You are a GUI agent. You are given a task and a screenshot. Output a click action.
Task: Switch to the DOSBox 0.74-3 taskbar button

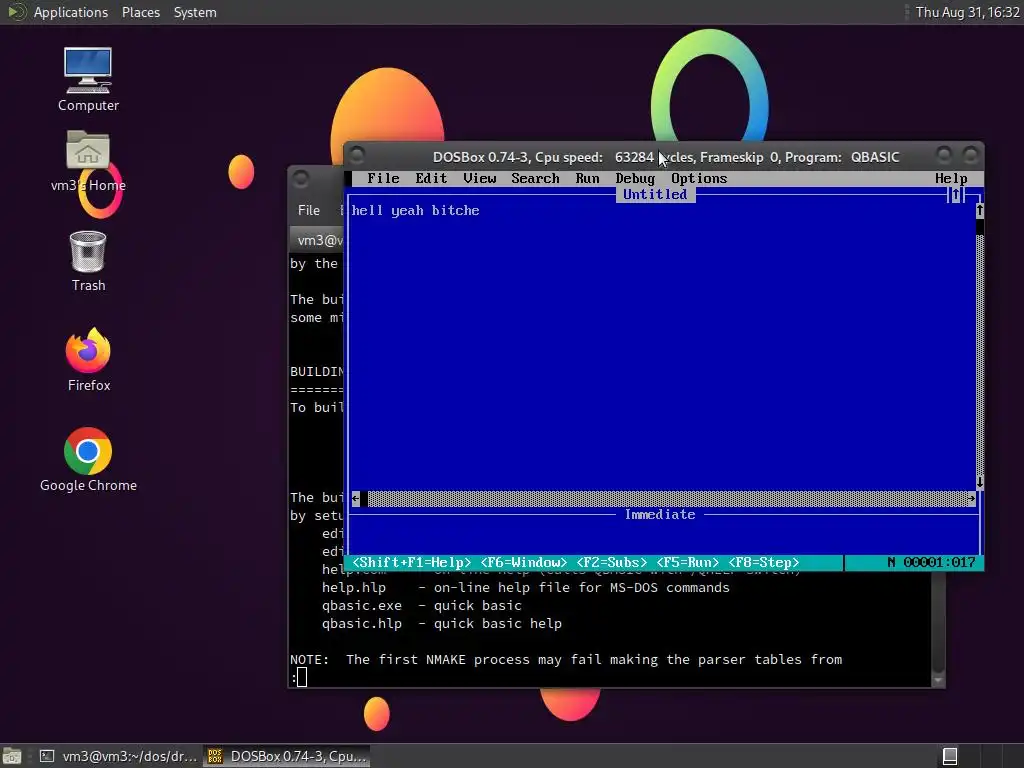(x=287, y=756)
